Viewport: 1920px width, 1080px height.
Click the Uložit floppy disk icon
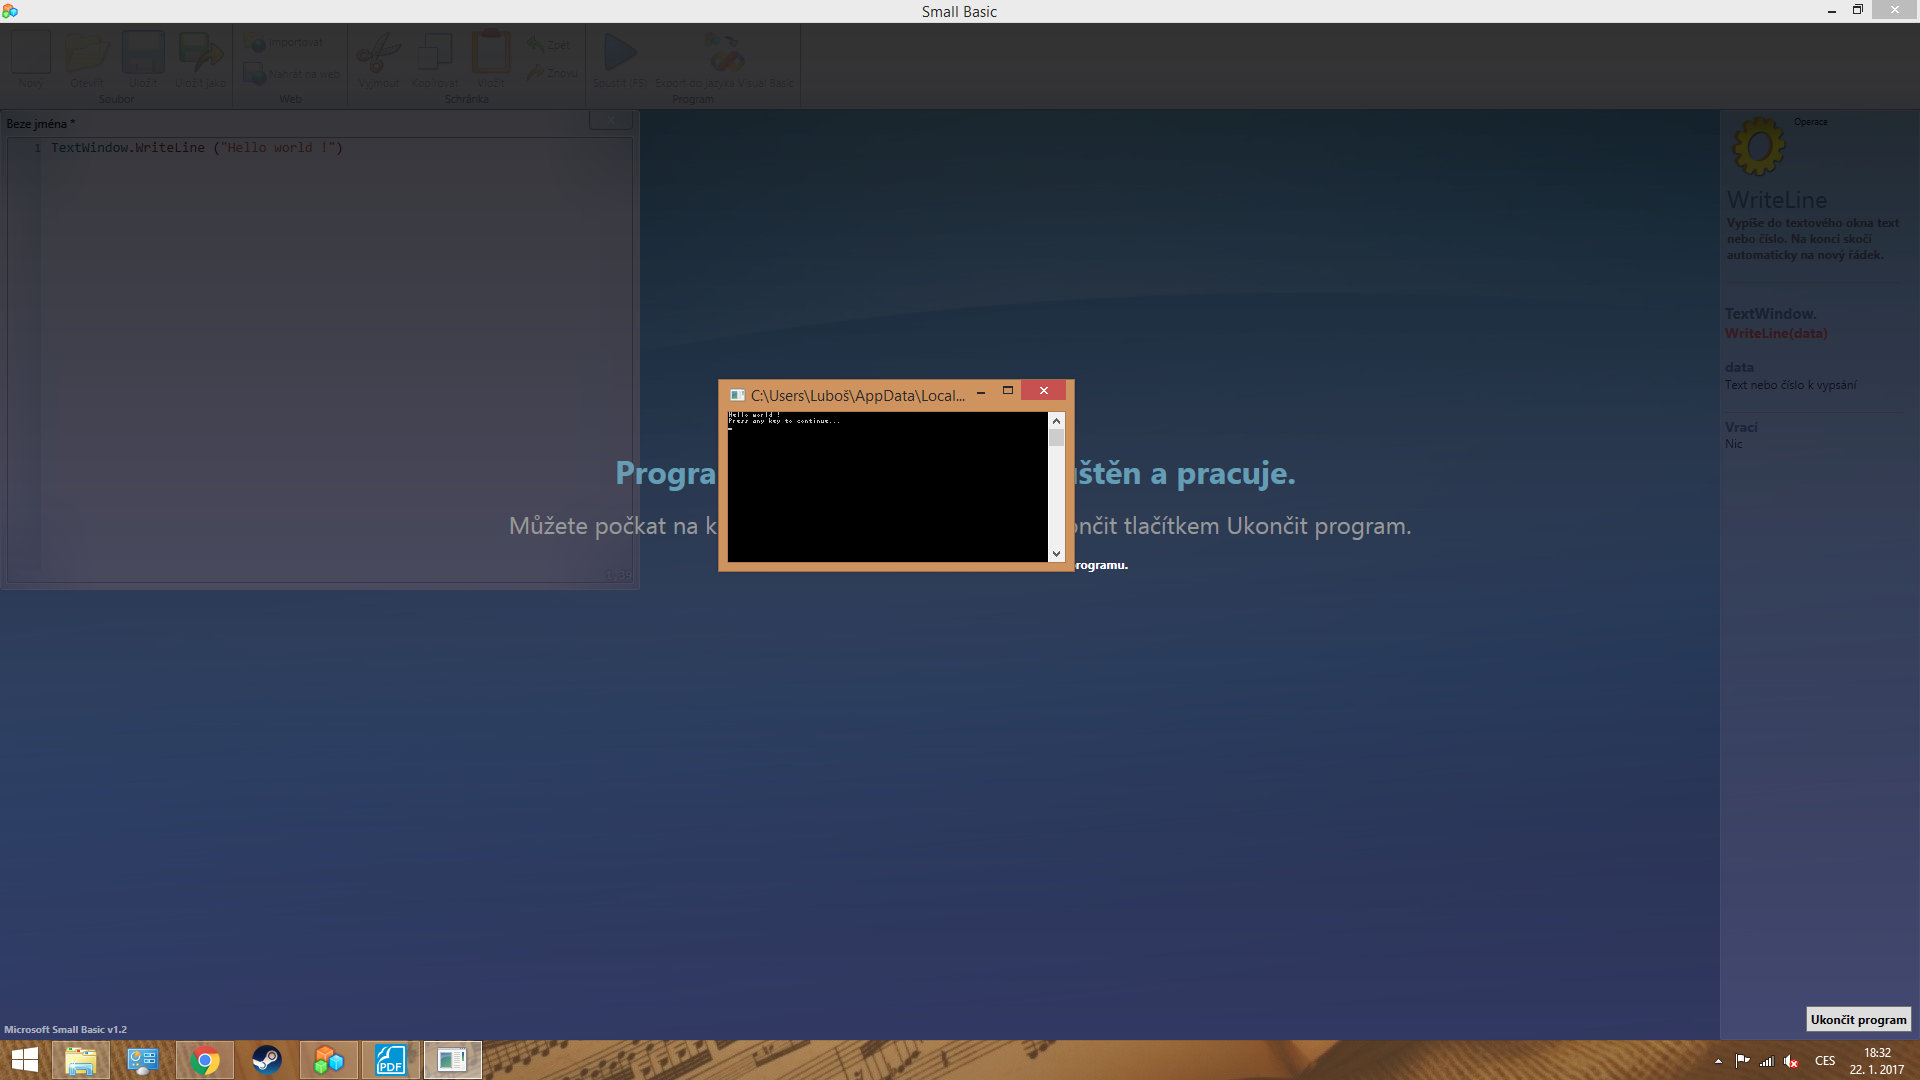pos(143,53)
